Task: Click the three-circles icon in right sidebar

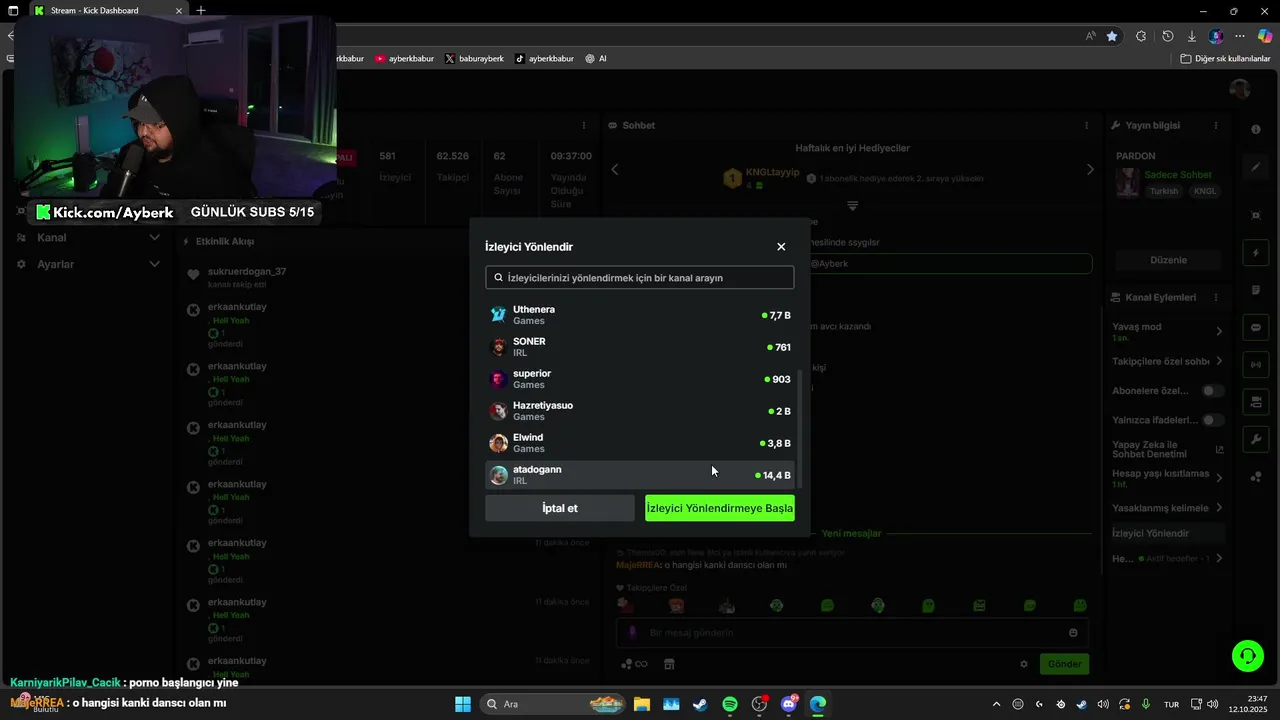Action: (x=1256, y=476)
